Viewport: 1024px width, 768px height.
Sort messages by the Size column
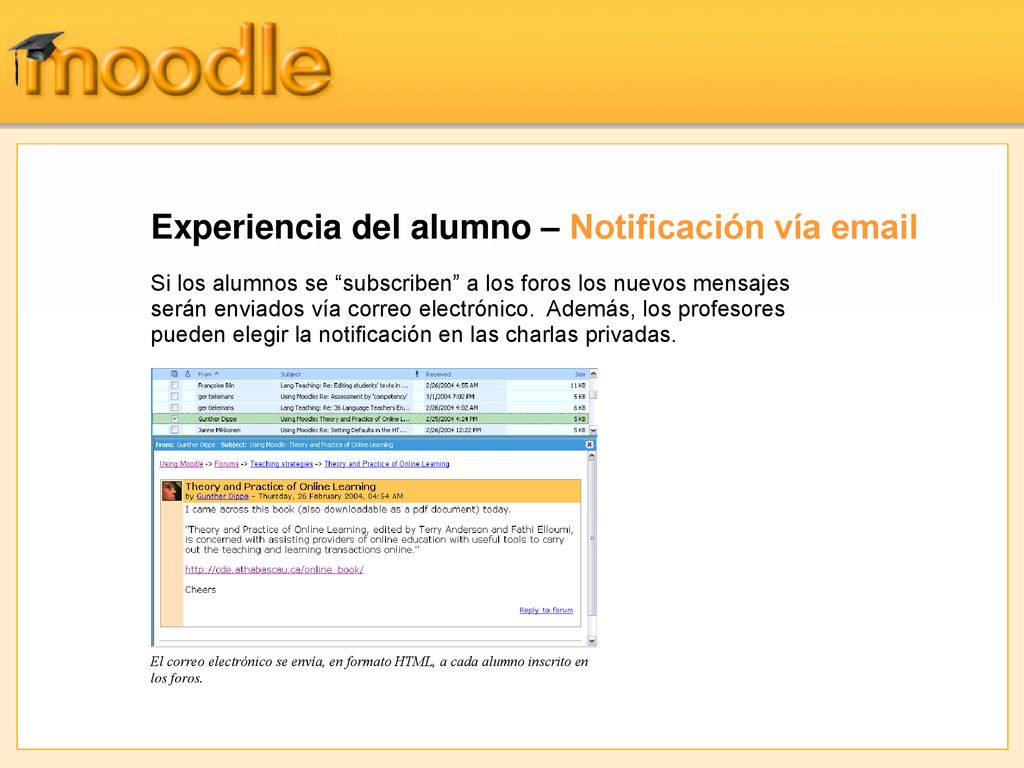point(580,374)
